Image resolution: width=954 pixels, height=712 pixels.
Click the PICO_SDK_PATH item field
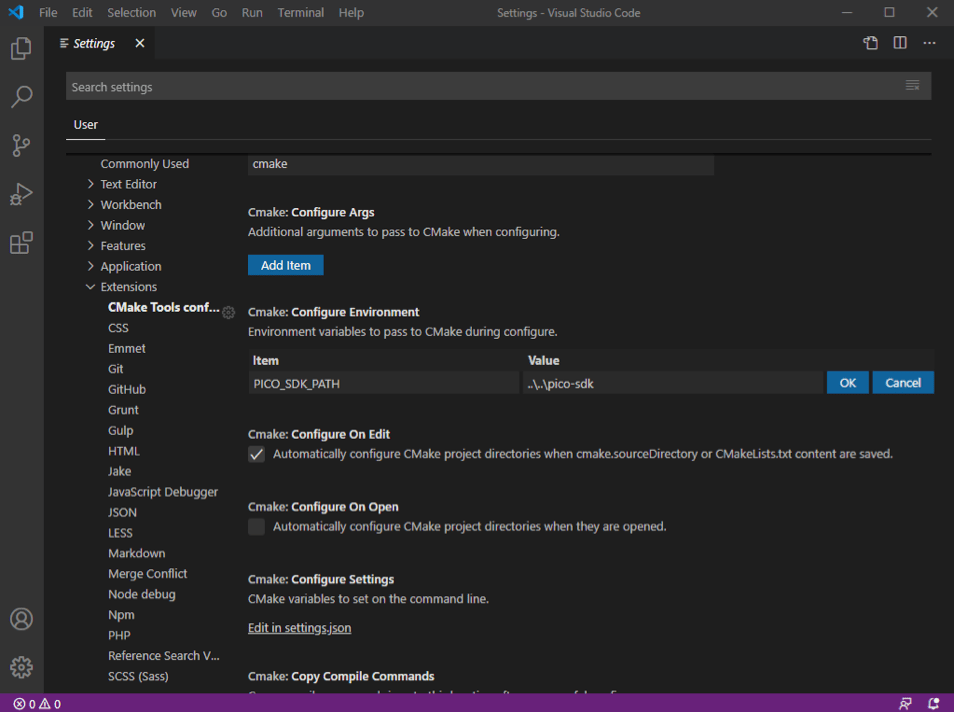point(383,383)
